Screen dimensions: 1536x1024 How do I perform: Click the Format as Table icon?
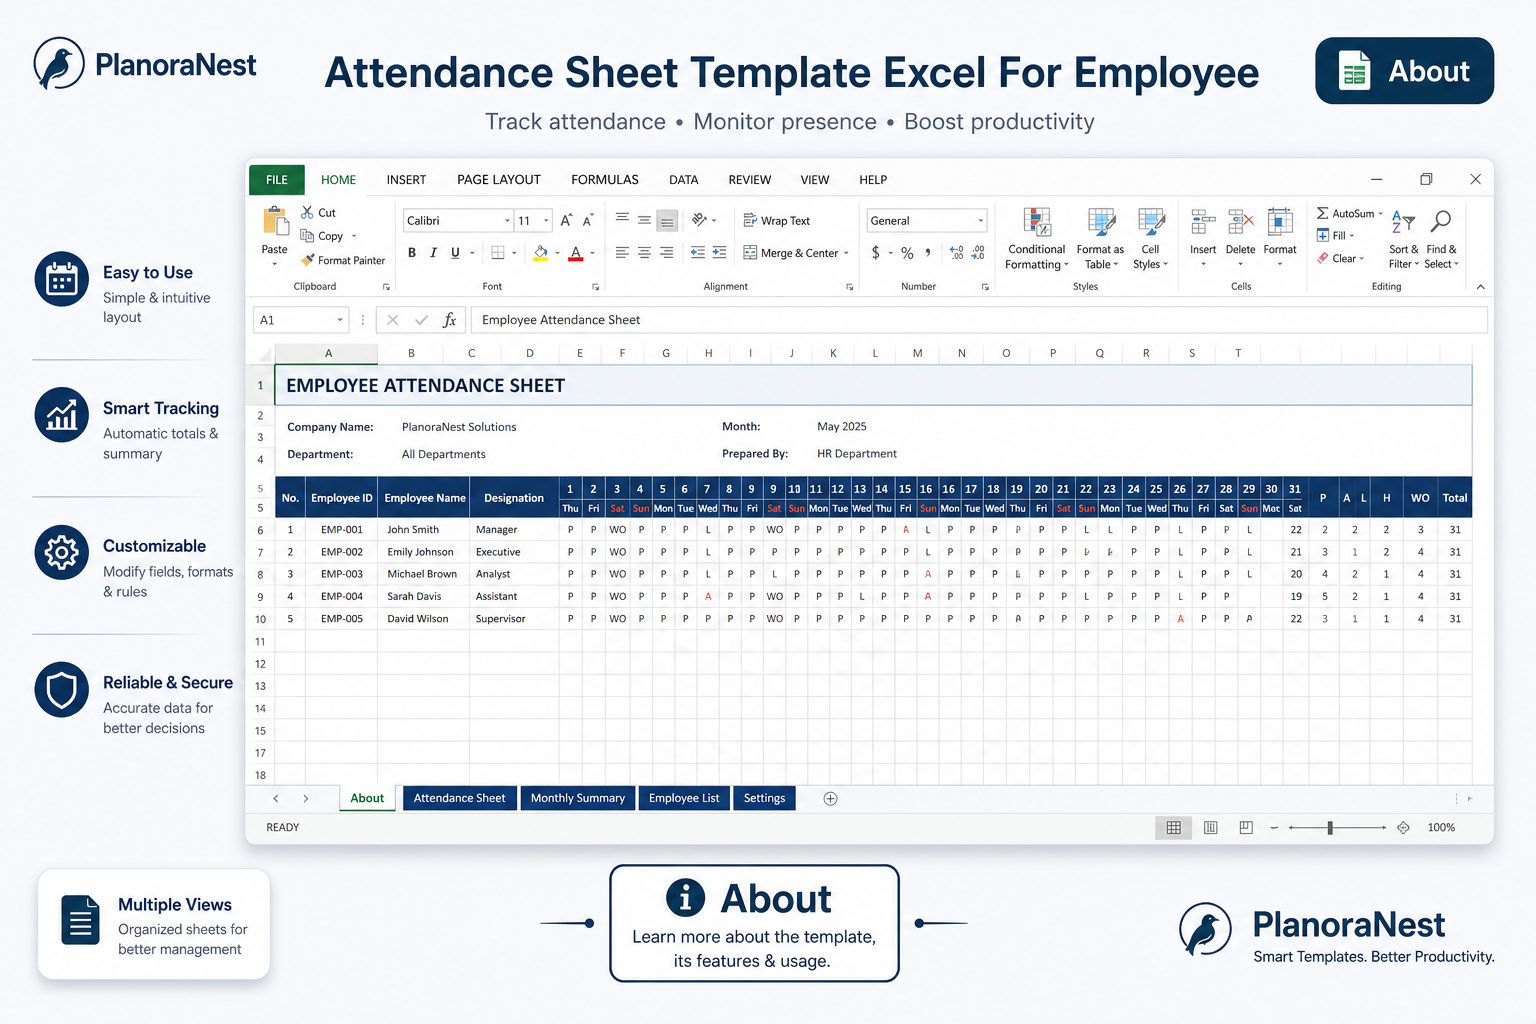click(1101, 222)
